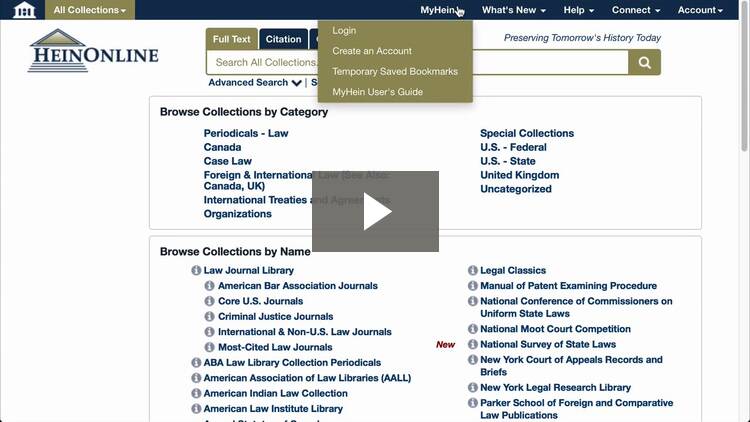Toggle the MyHein menu

(x=441, y=10)
